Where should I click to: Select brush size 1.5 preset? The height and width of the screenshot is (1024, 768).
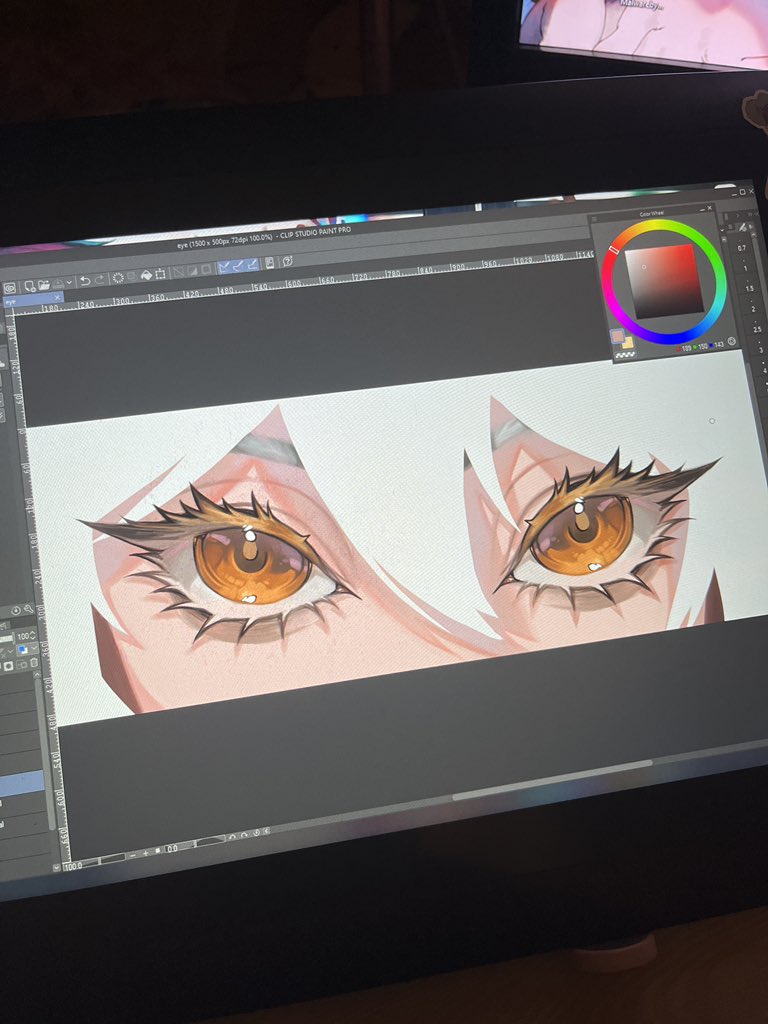[x=750, y=289]
